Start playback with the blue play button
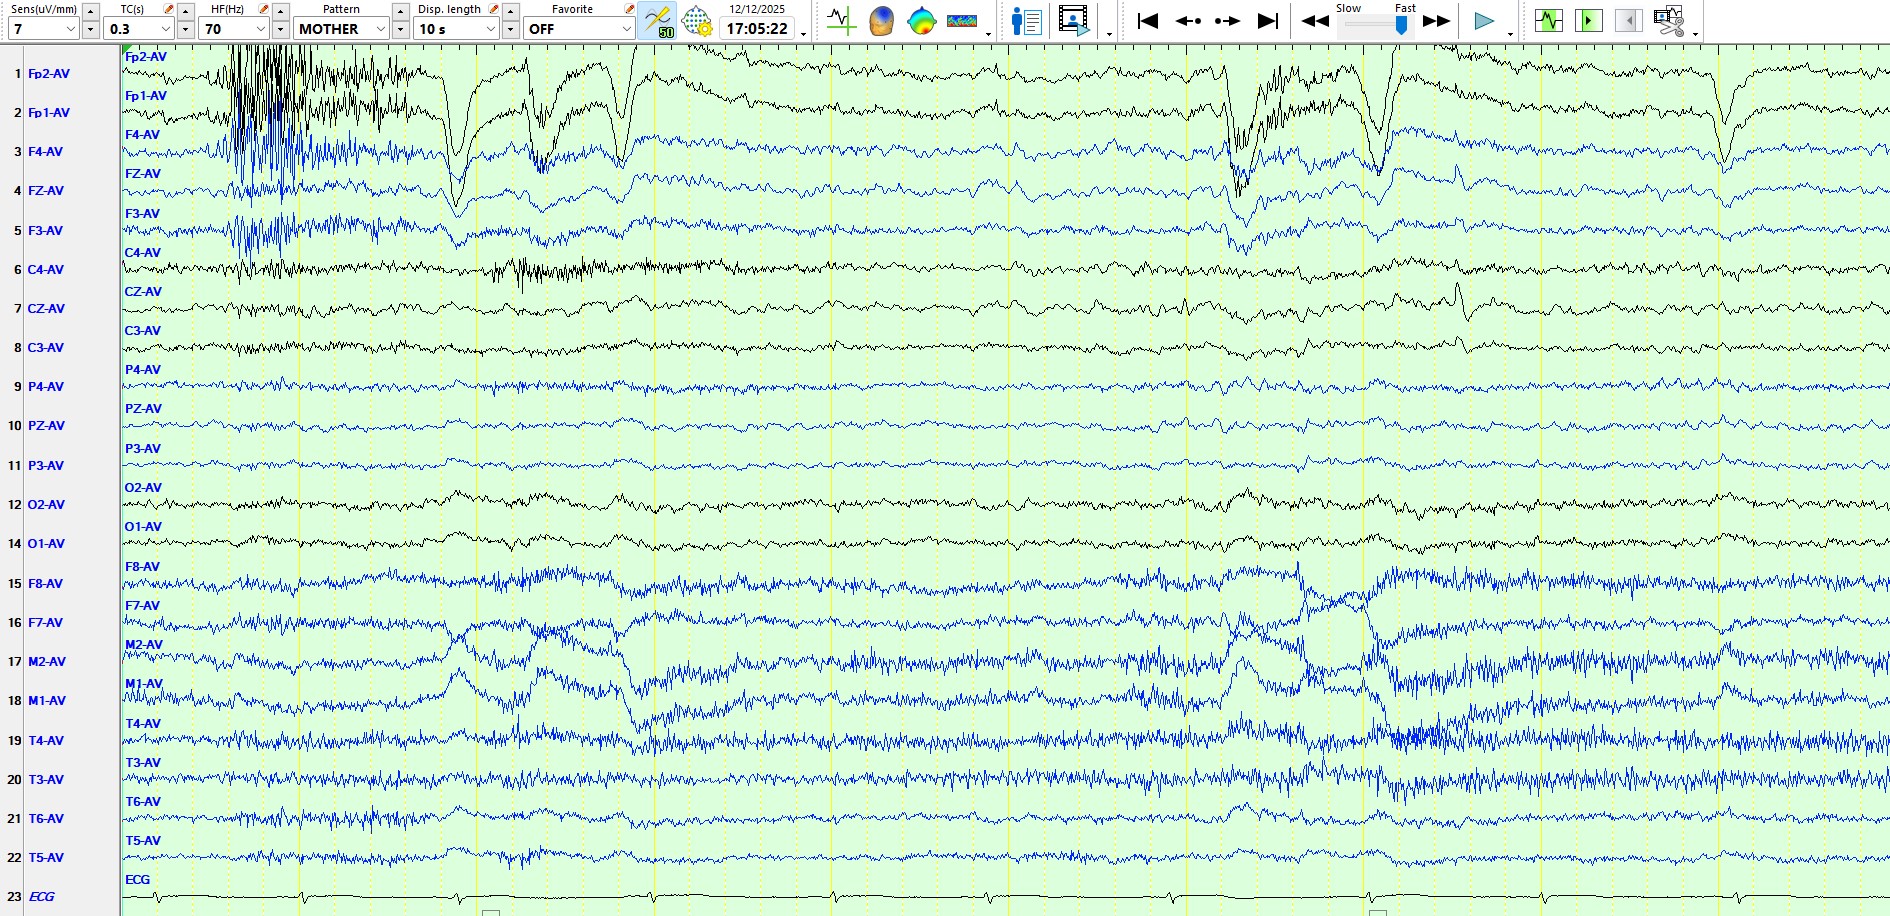Screen dimensions: 1890x916 (1484, 21)
